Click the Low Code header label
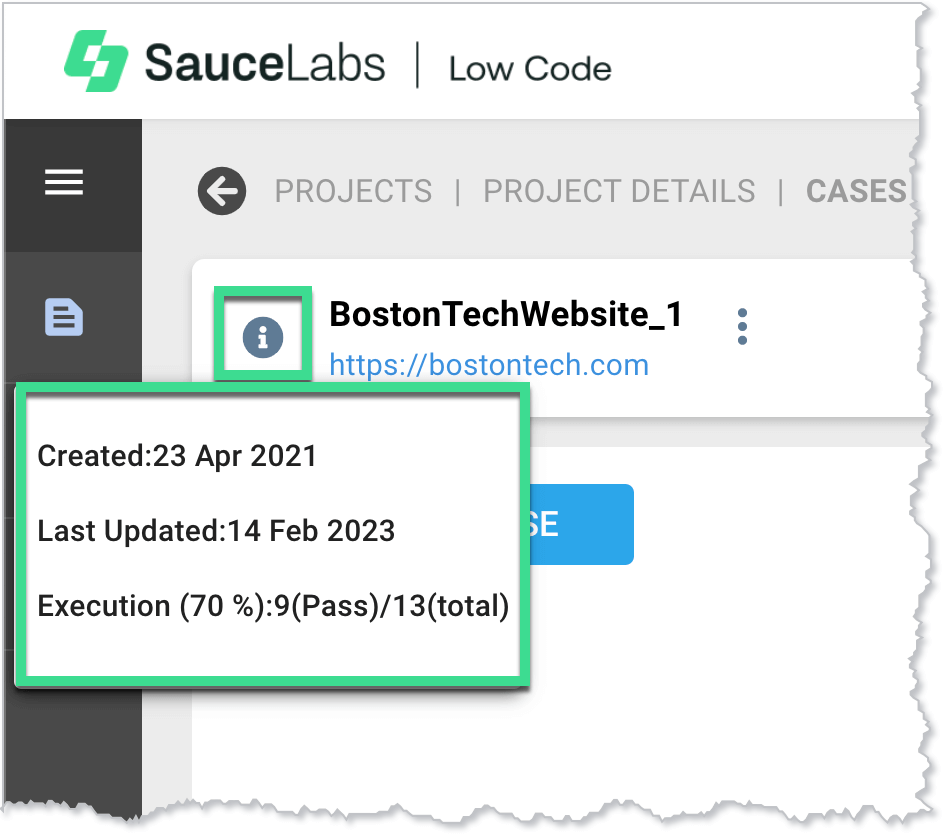Screen dimensions: 944x834 [530, 69]
